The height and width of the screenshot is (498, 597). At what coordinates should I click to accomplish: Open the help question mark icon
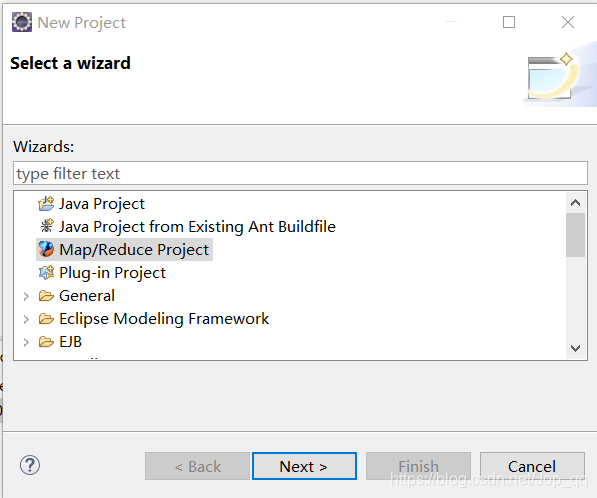coord(30,465)
